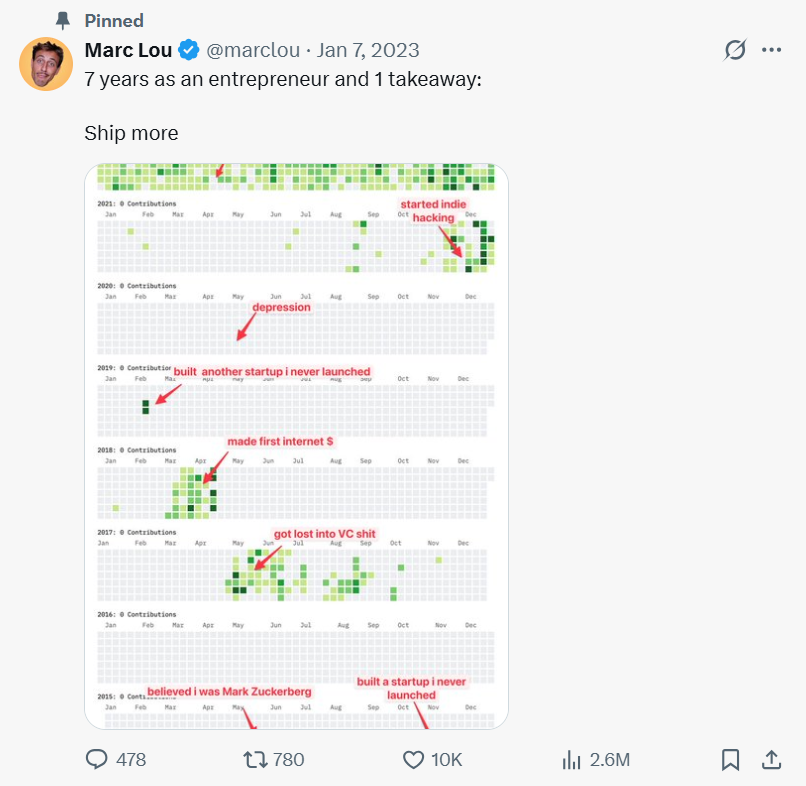Image resolution: width=806 pixels, height=786 pixels.
Task: Click the 478 replies count
Action: tap(131, 760)
